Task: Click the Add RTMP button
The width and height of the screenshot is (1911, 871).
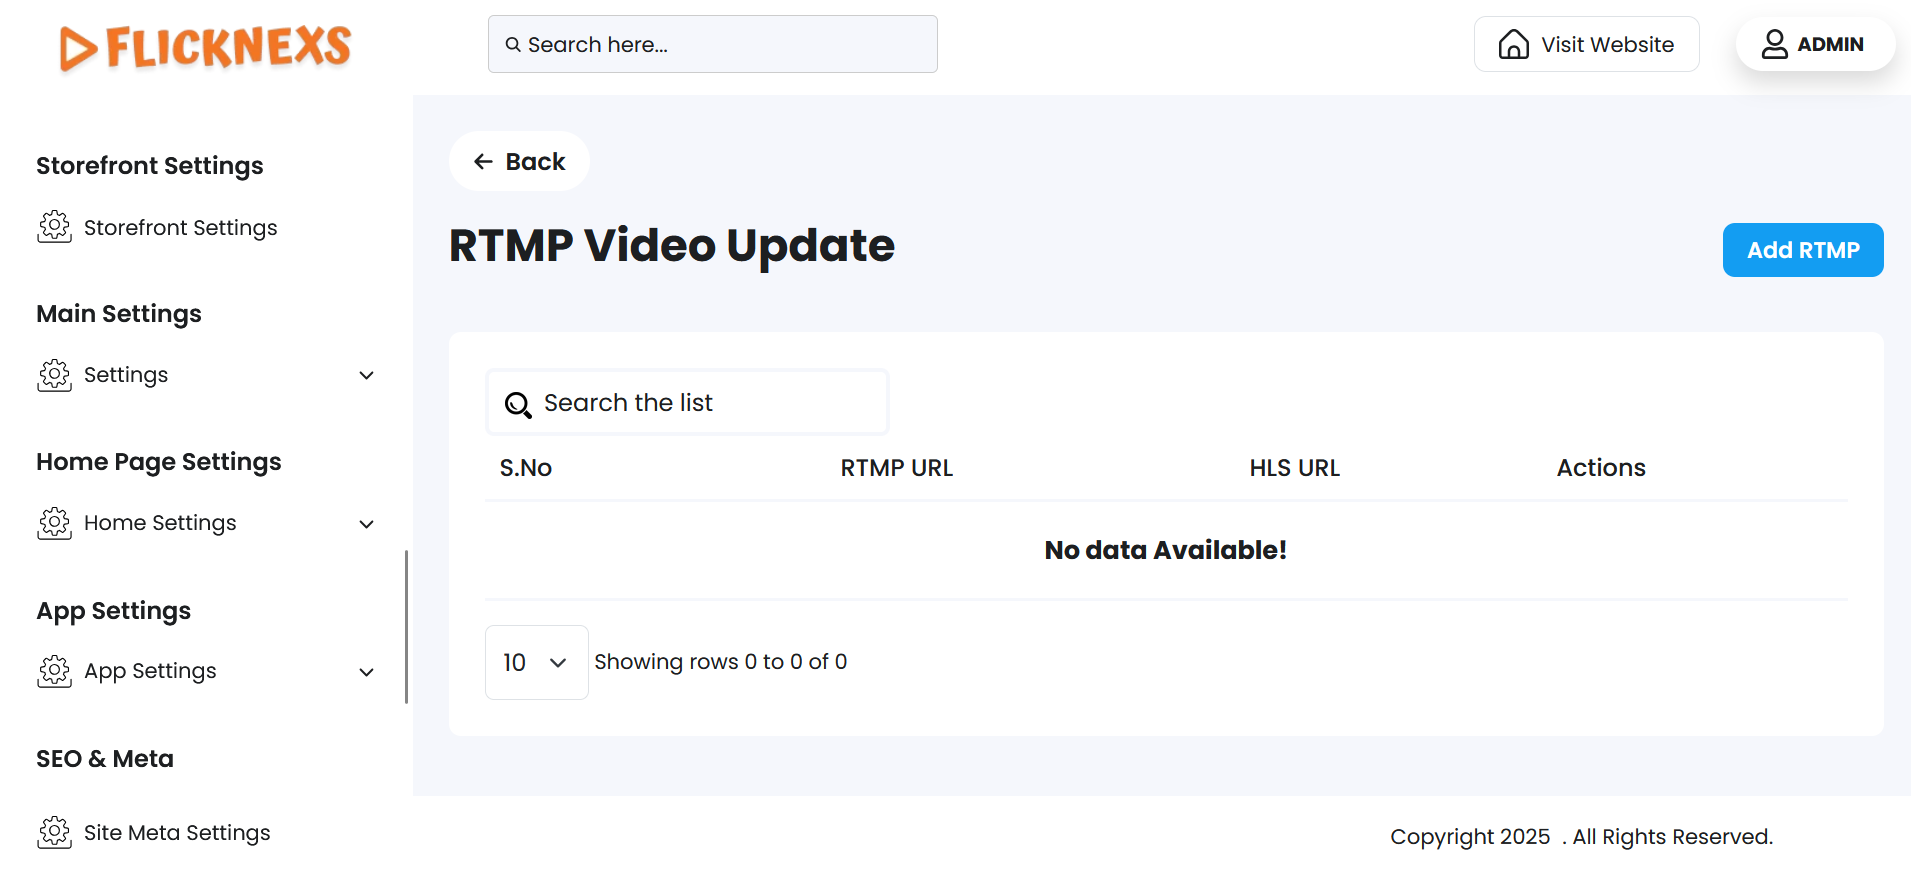Action: click(x=1802, y=250)
